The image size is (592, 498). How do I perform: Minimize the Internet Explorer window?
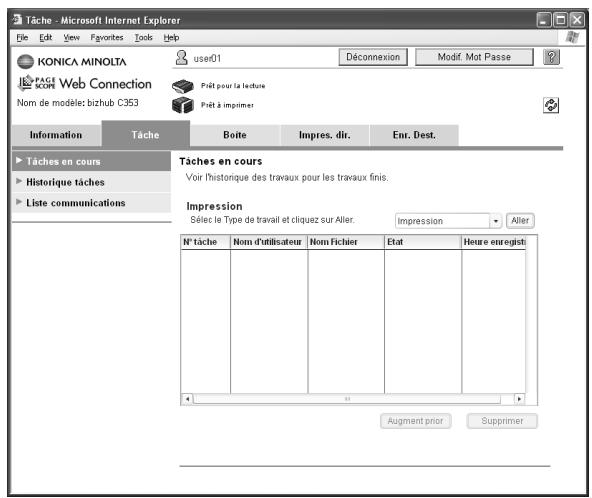click(x=544, y=20)
